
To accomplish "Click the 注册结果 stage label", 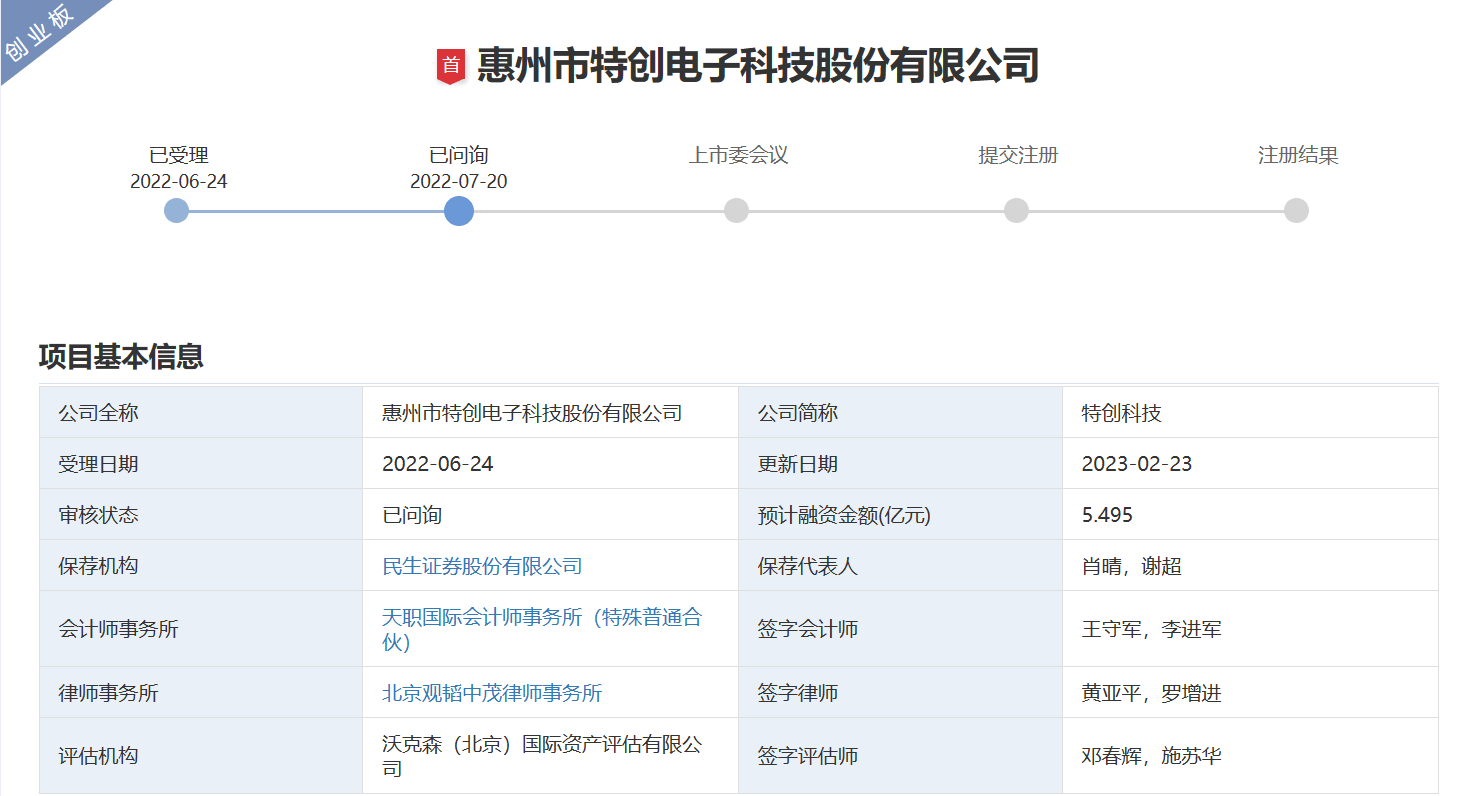I will click(1298, 155).
